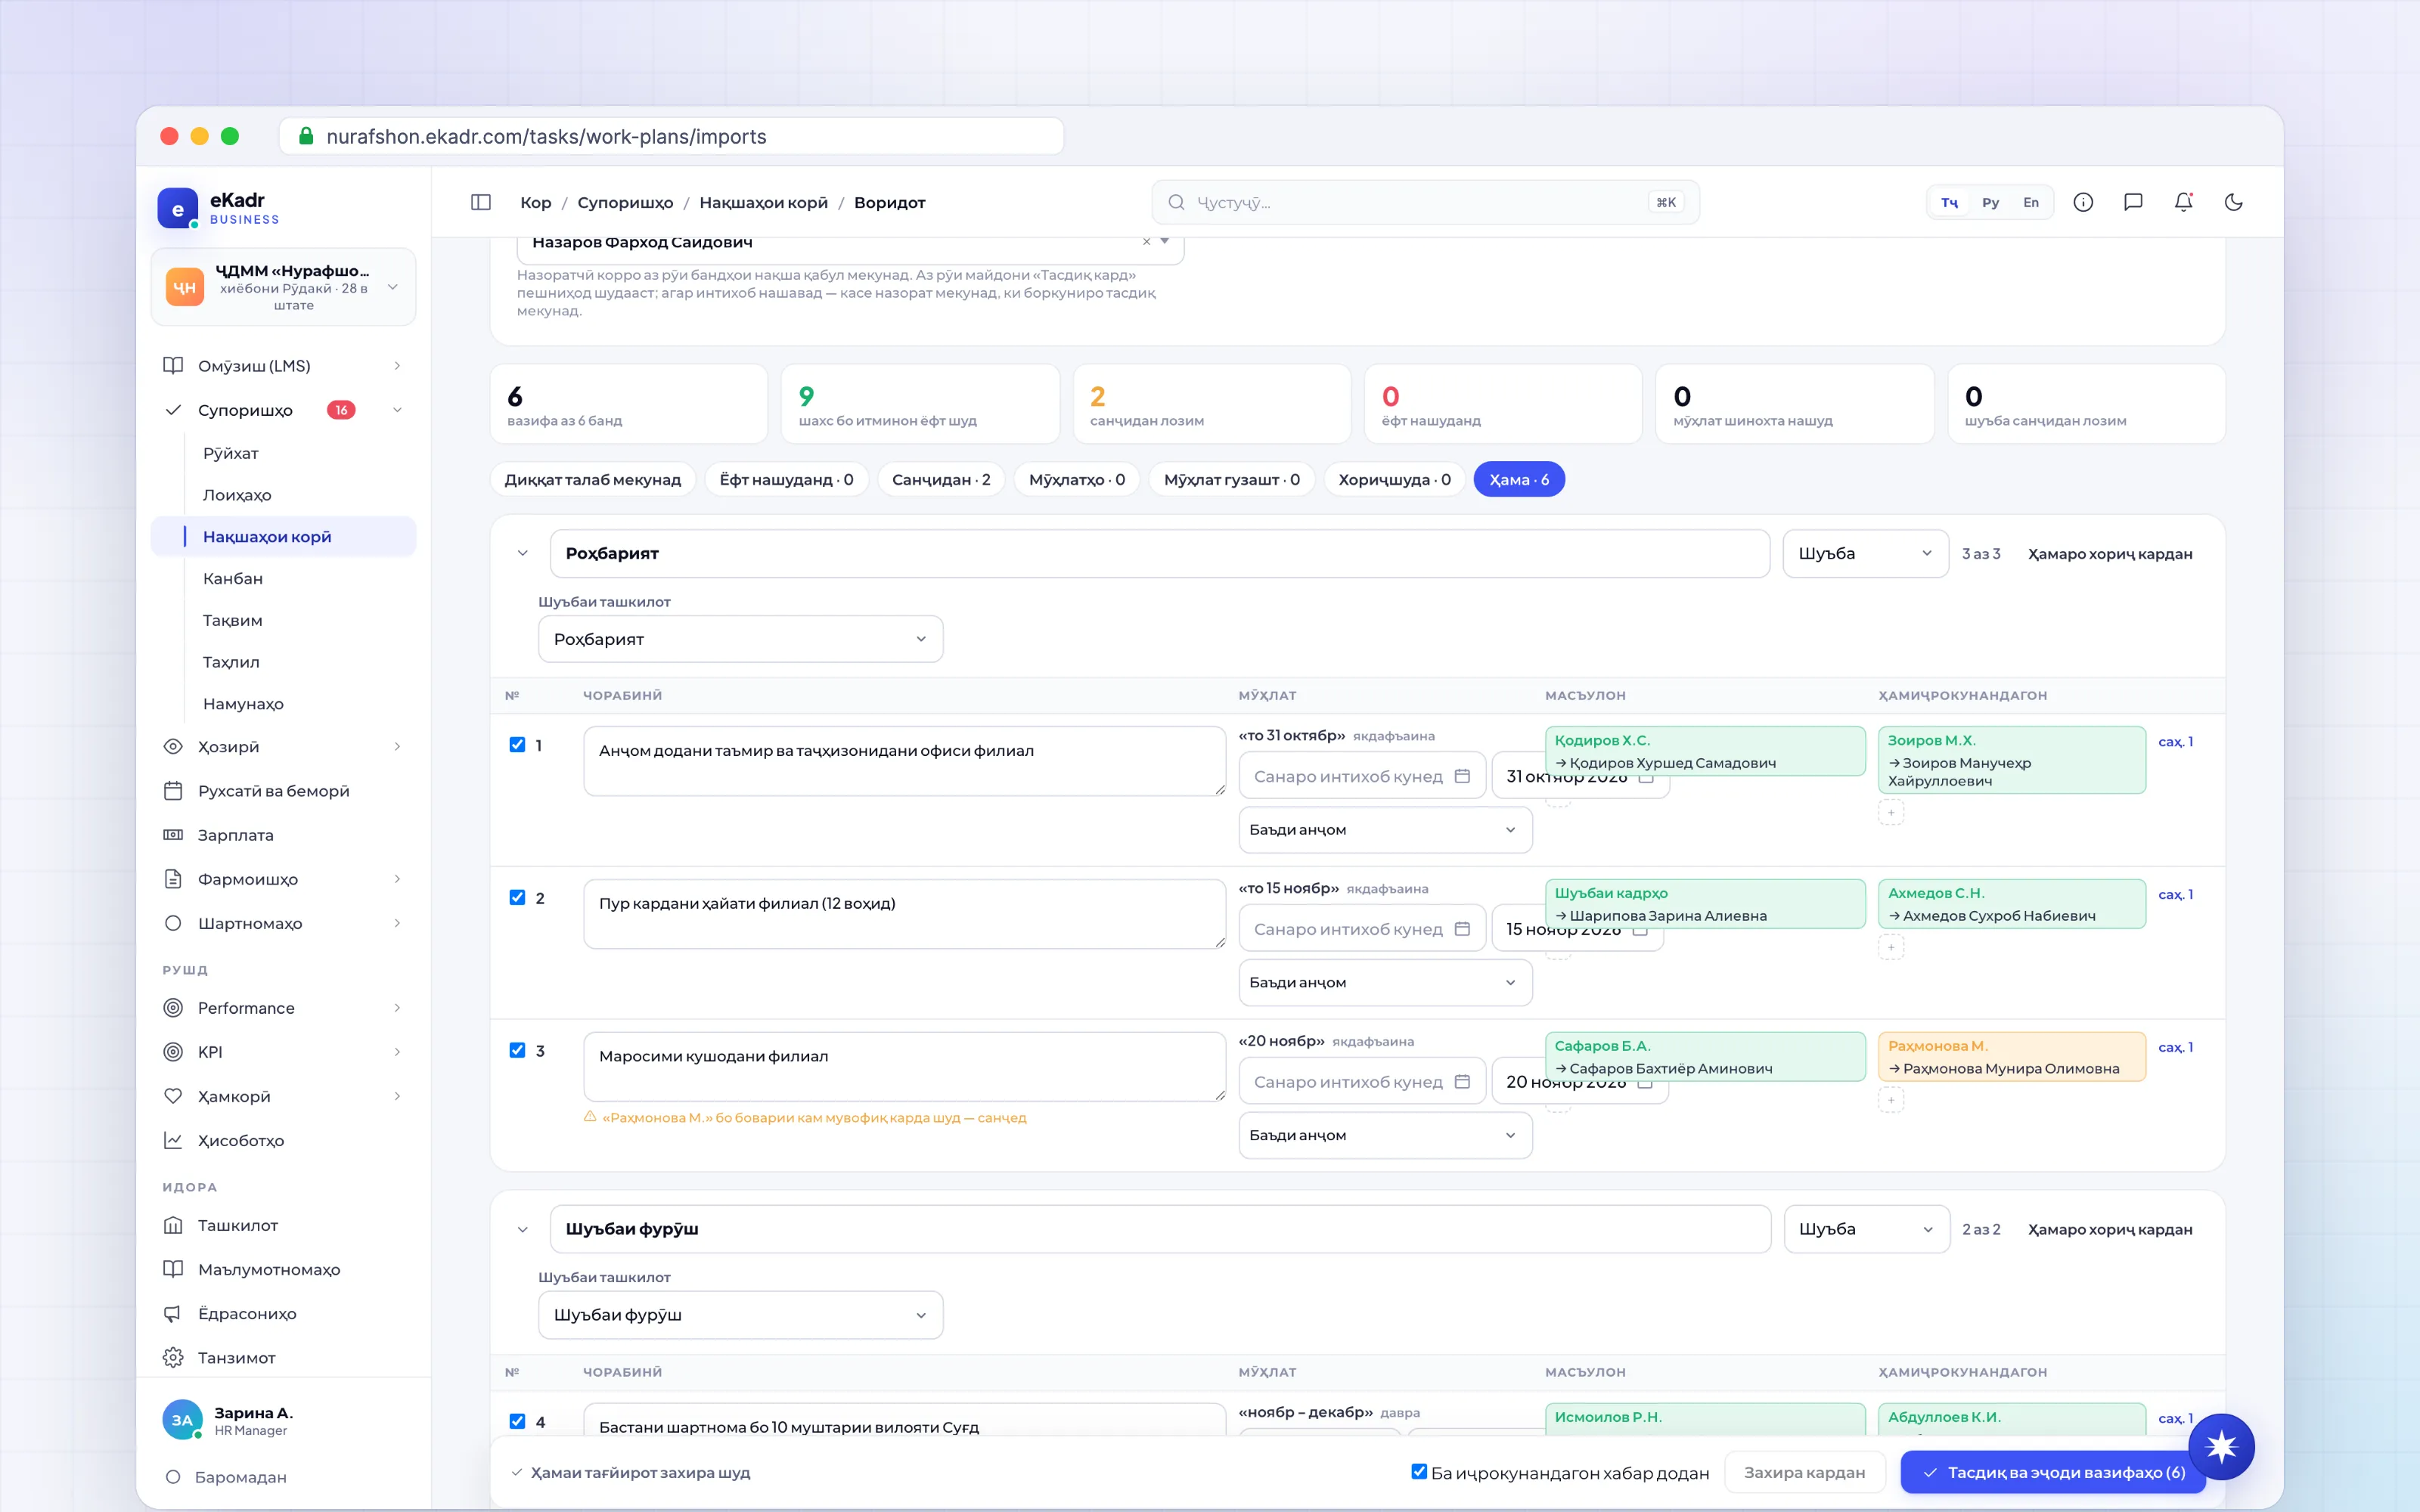Click the Захира кардан button
The image size is (2420, 1512).
click(1804, 1472)
